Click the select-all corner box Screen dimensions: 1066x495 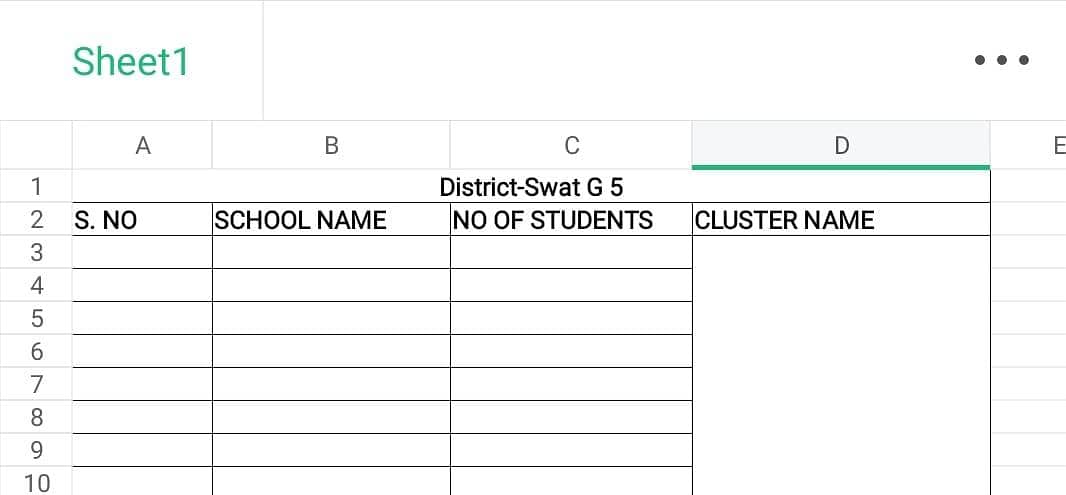[x=37, y=146]
